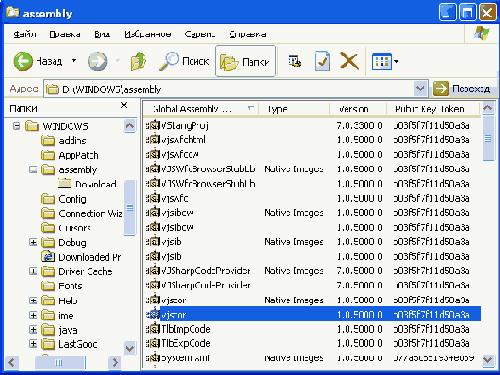Viewport: 500px width, 375px height.
Task: Close the Папки folders pane
Action: pyautogui.click(x=124, y=106)
